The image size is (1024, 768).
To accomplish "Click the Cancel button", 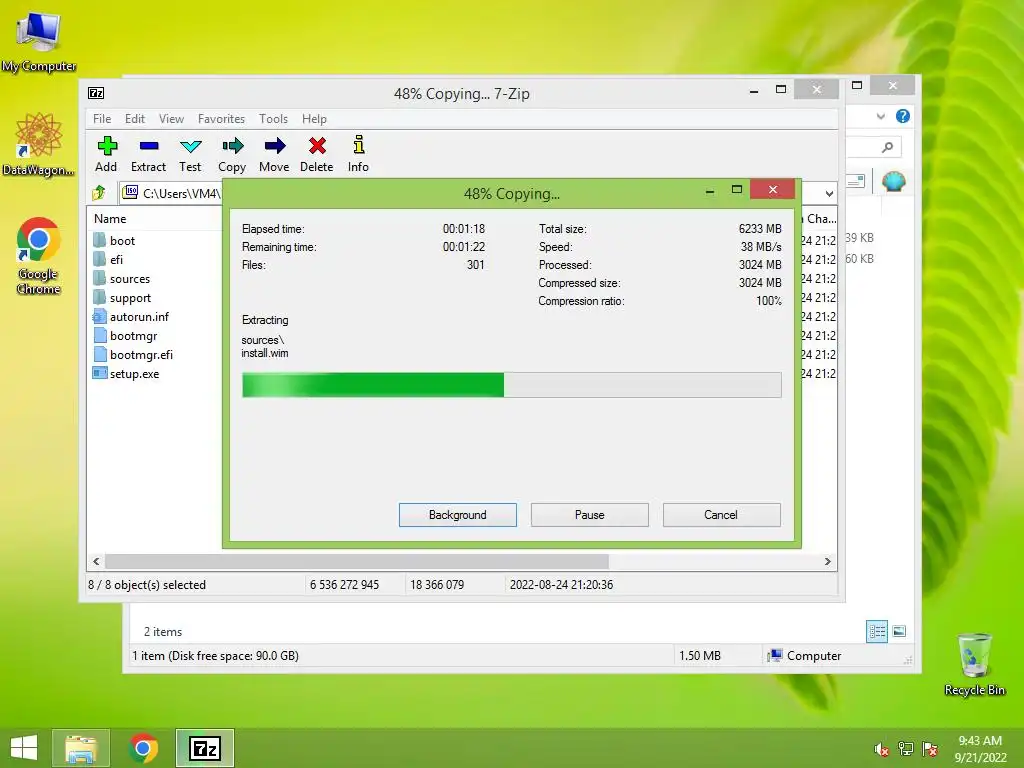I will 722,515.
